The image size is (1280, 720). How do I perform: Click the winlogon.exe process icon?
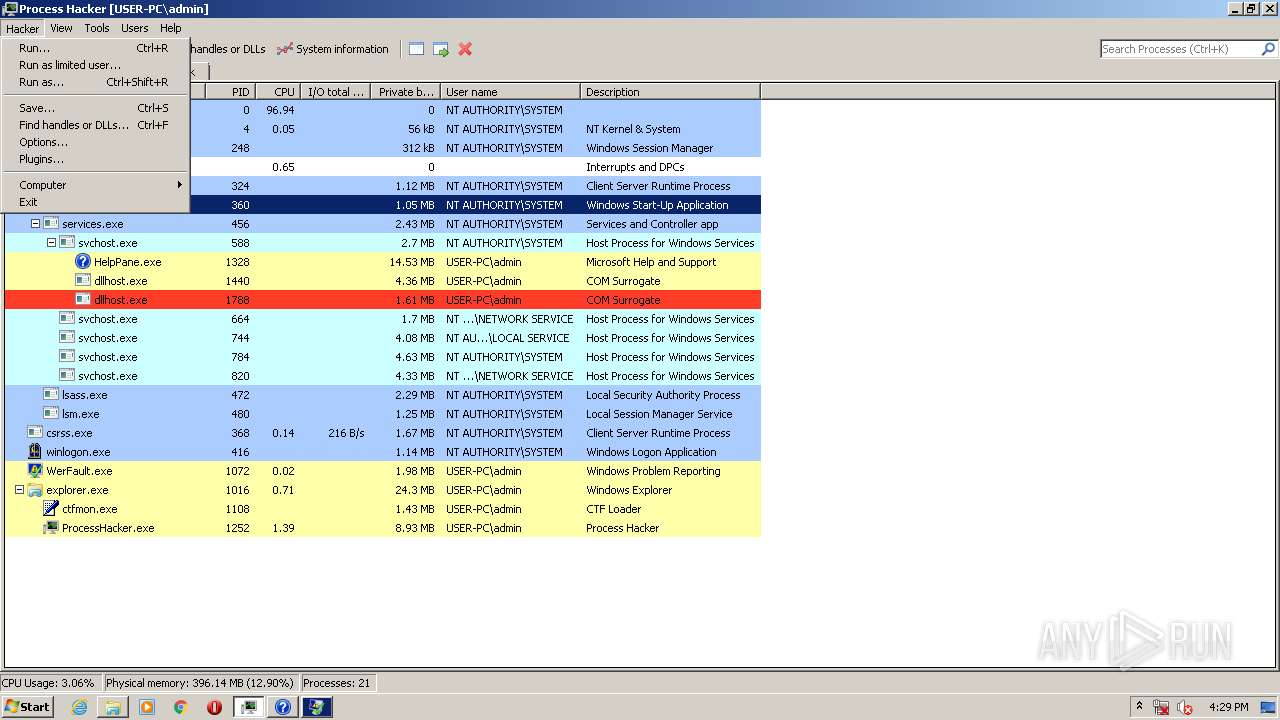click(35, 452)
